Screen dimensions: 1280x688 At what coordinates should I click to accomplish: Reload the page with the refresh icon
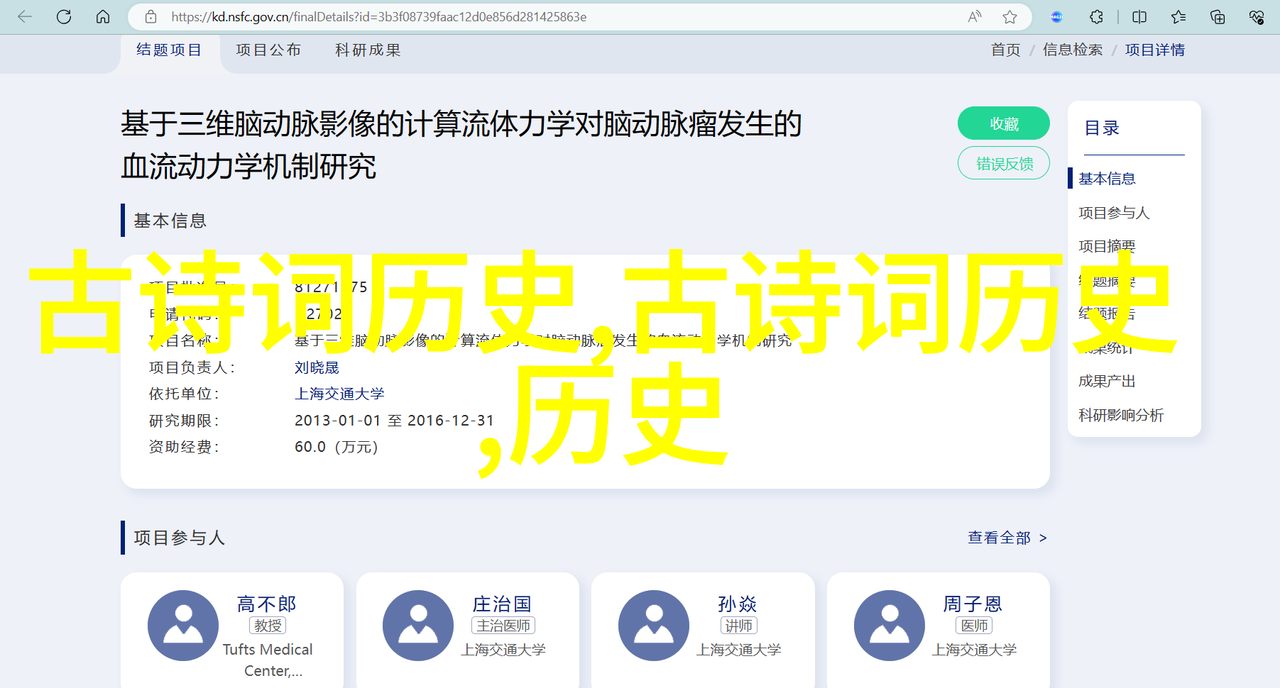64,17
